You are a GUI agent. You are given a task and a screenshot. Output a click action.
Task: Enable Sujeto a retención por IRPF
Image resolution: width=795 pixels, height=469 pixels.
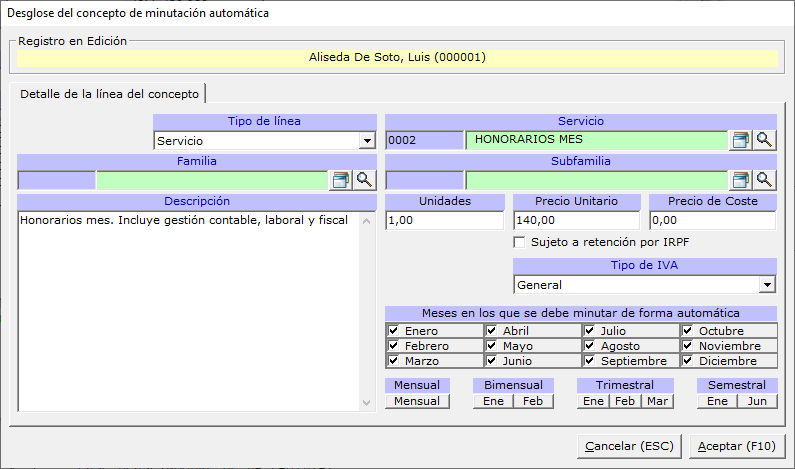519,243
